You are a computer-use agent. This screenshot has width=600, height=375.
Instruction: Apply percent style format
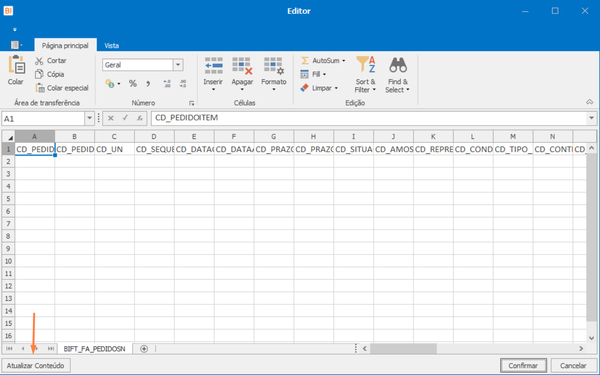132,83
